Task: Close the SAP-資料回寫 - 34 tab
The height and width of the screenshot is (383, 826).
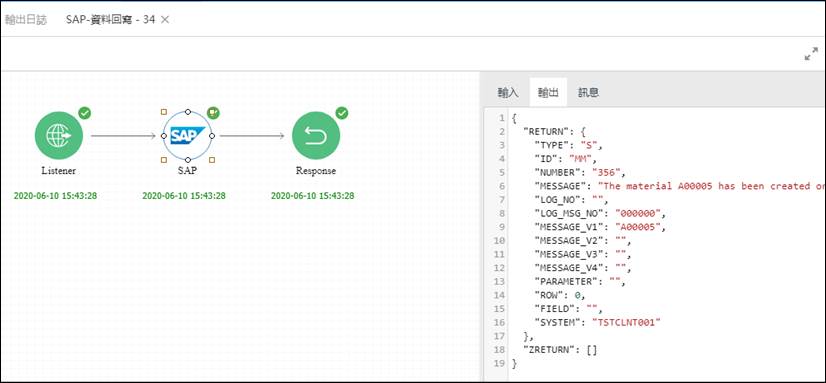Action: [164, 19]
